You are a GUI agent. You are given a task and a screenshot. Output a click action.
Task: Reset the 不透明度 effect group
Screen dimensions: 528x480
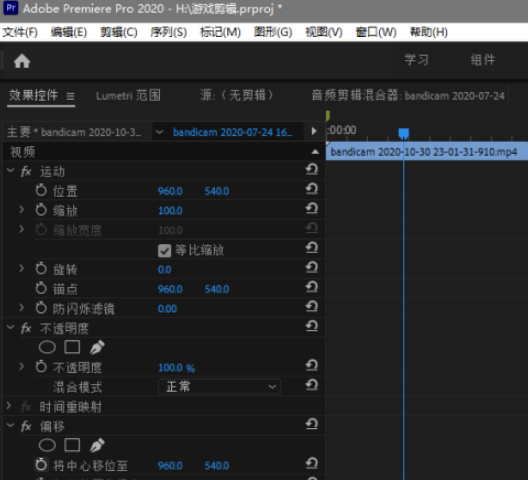coord(312,326)
